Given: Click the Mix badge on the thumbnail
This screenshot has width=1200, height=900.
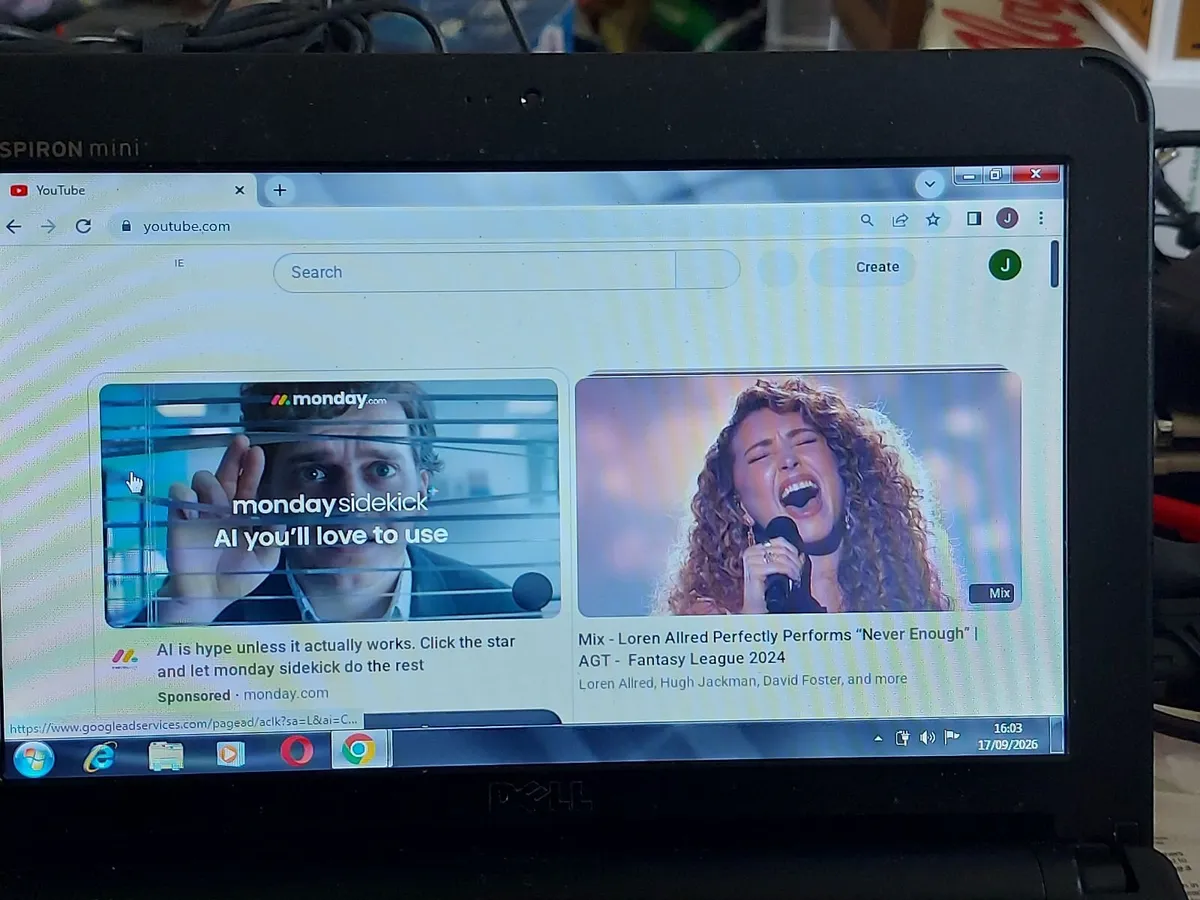Looking at the screenshot, I should click(992, 593).
